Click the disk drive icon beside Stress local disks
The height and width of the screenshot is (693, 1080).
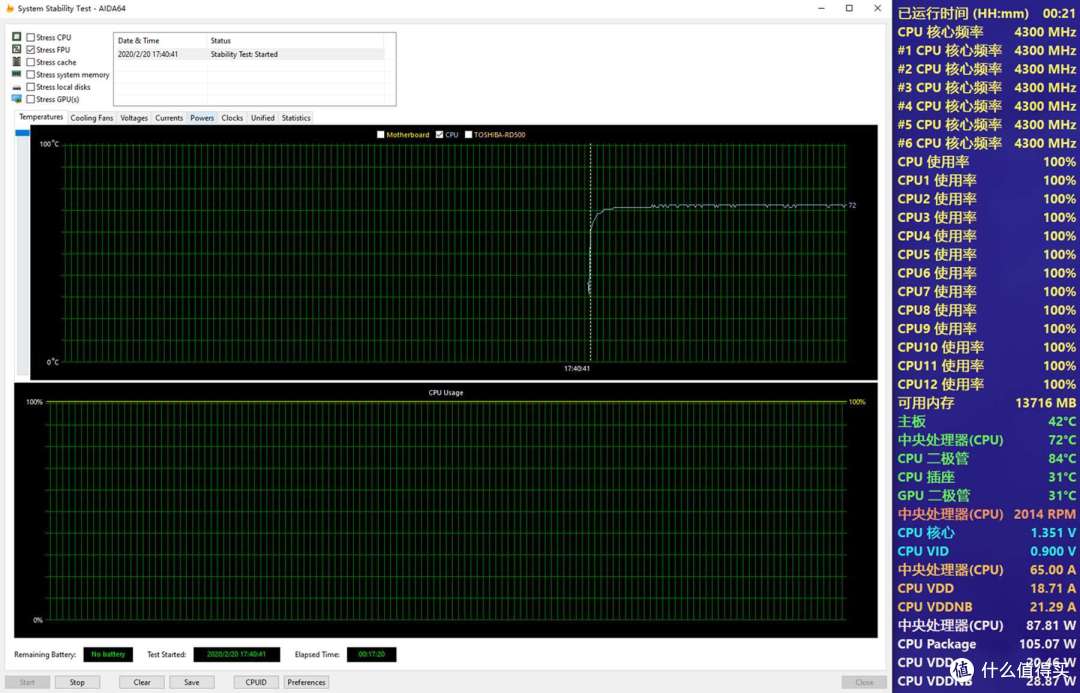(17, 87)
